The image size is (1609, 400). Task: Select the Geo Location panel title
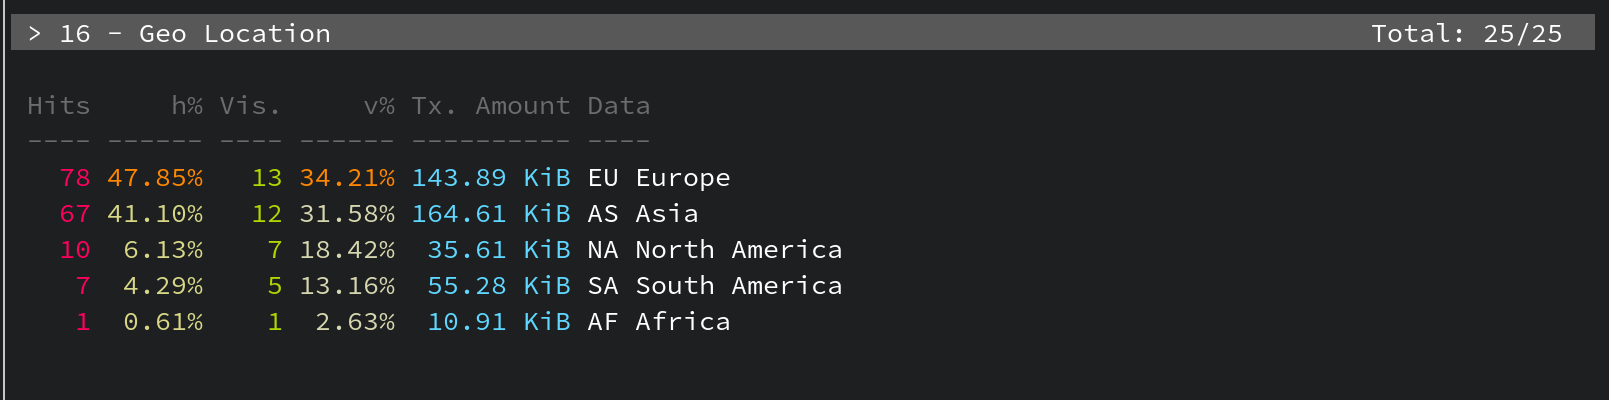pyautogui.click(x=234, y=34)
